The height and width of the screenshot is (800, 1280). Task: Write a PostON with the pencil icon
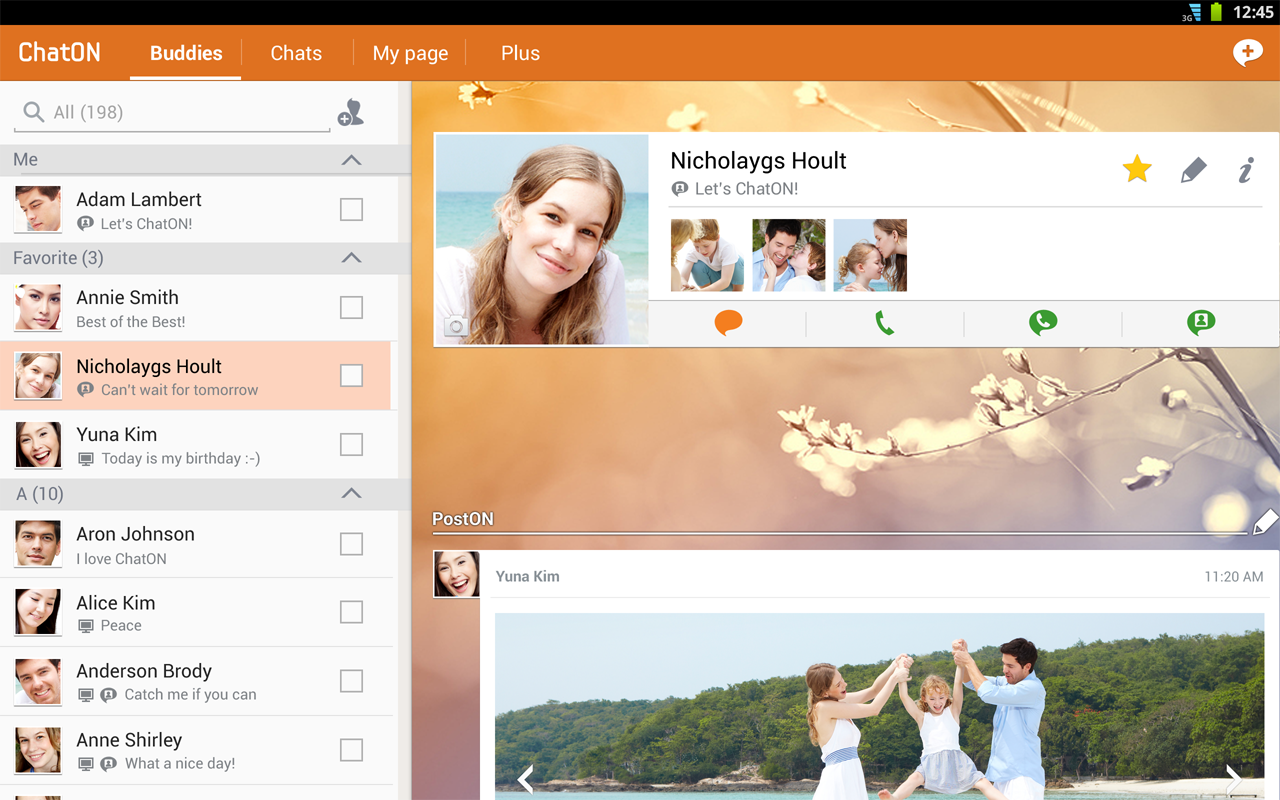pos(1265,522)
